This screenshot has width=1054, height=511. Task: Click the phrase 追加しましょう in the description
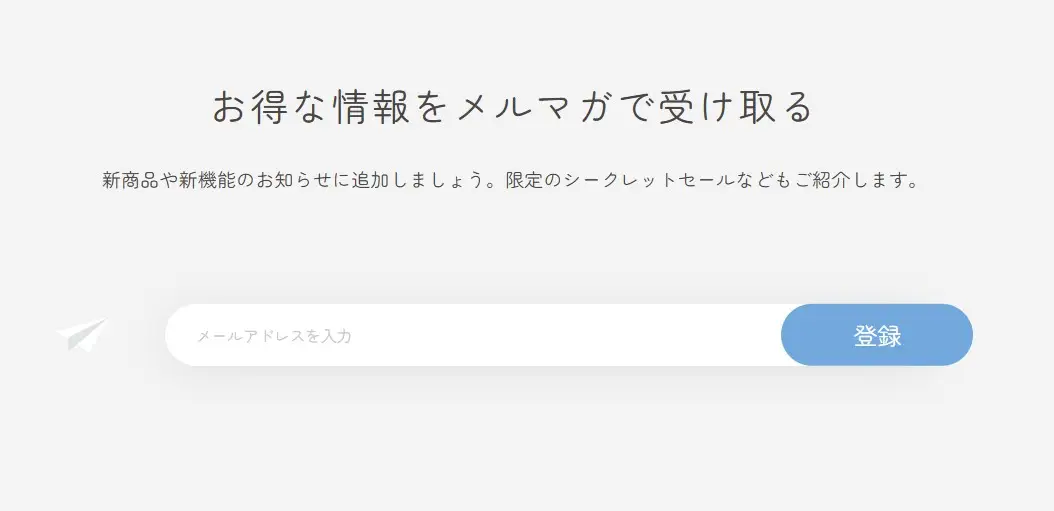[417, 180]
